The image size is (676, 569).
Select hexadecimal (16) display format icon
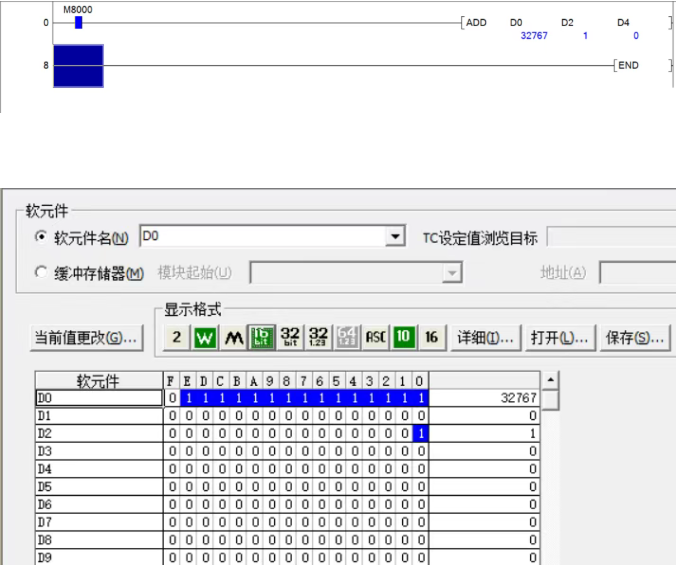click(431, 338)
